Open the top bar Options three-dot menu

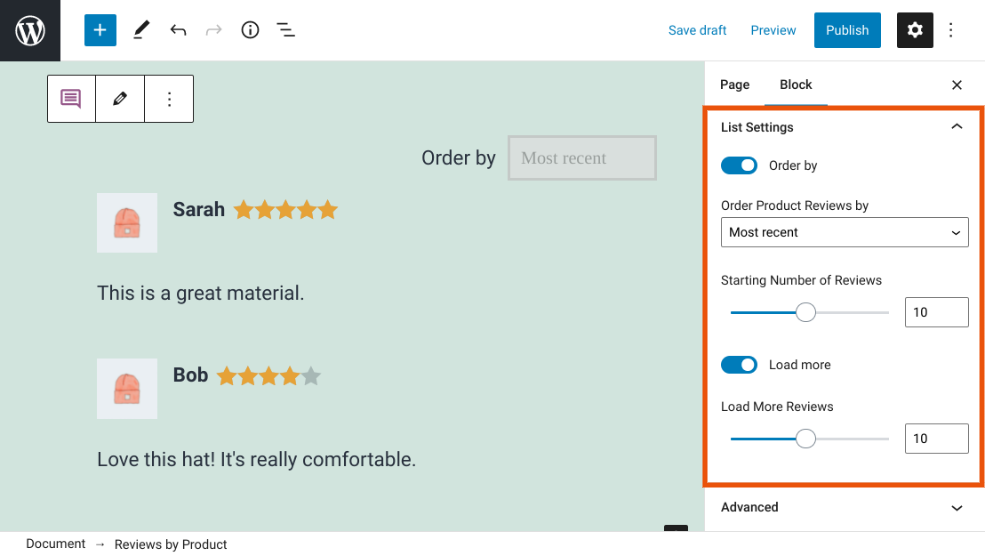pyautogui.click(x=951, y=30)
